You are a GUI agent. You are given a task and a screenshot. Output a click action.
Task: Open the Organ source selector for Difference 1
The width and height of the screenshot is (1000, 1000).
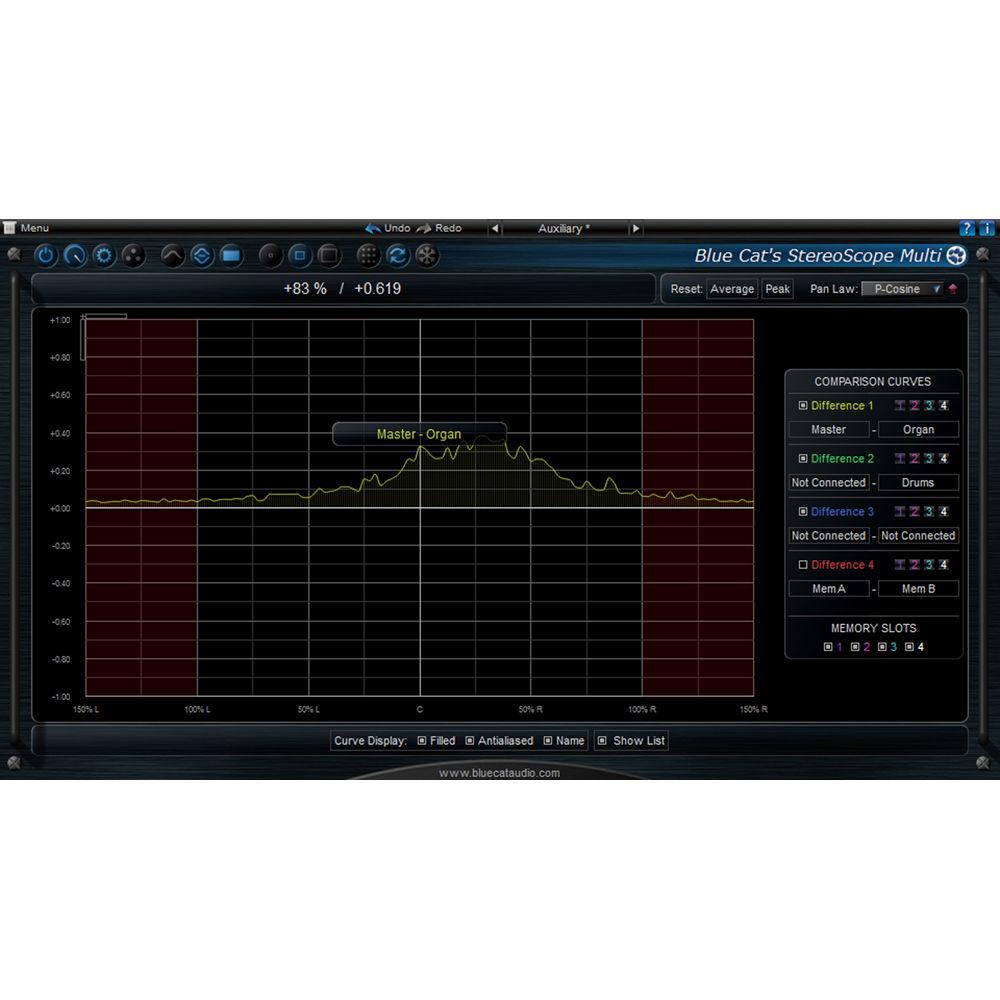[x=918, y=429]
